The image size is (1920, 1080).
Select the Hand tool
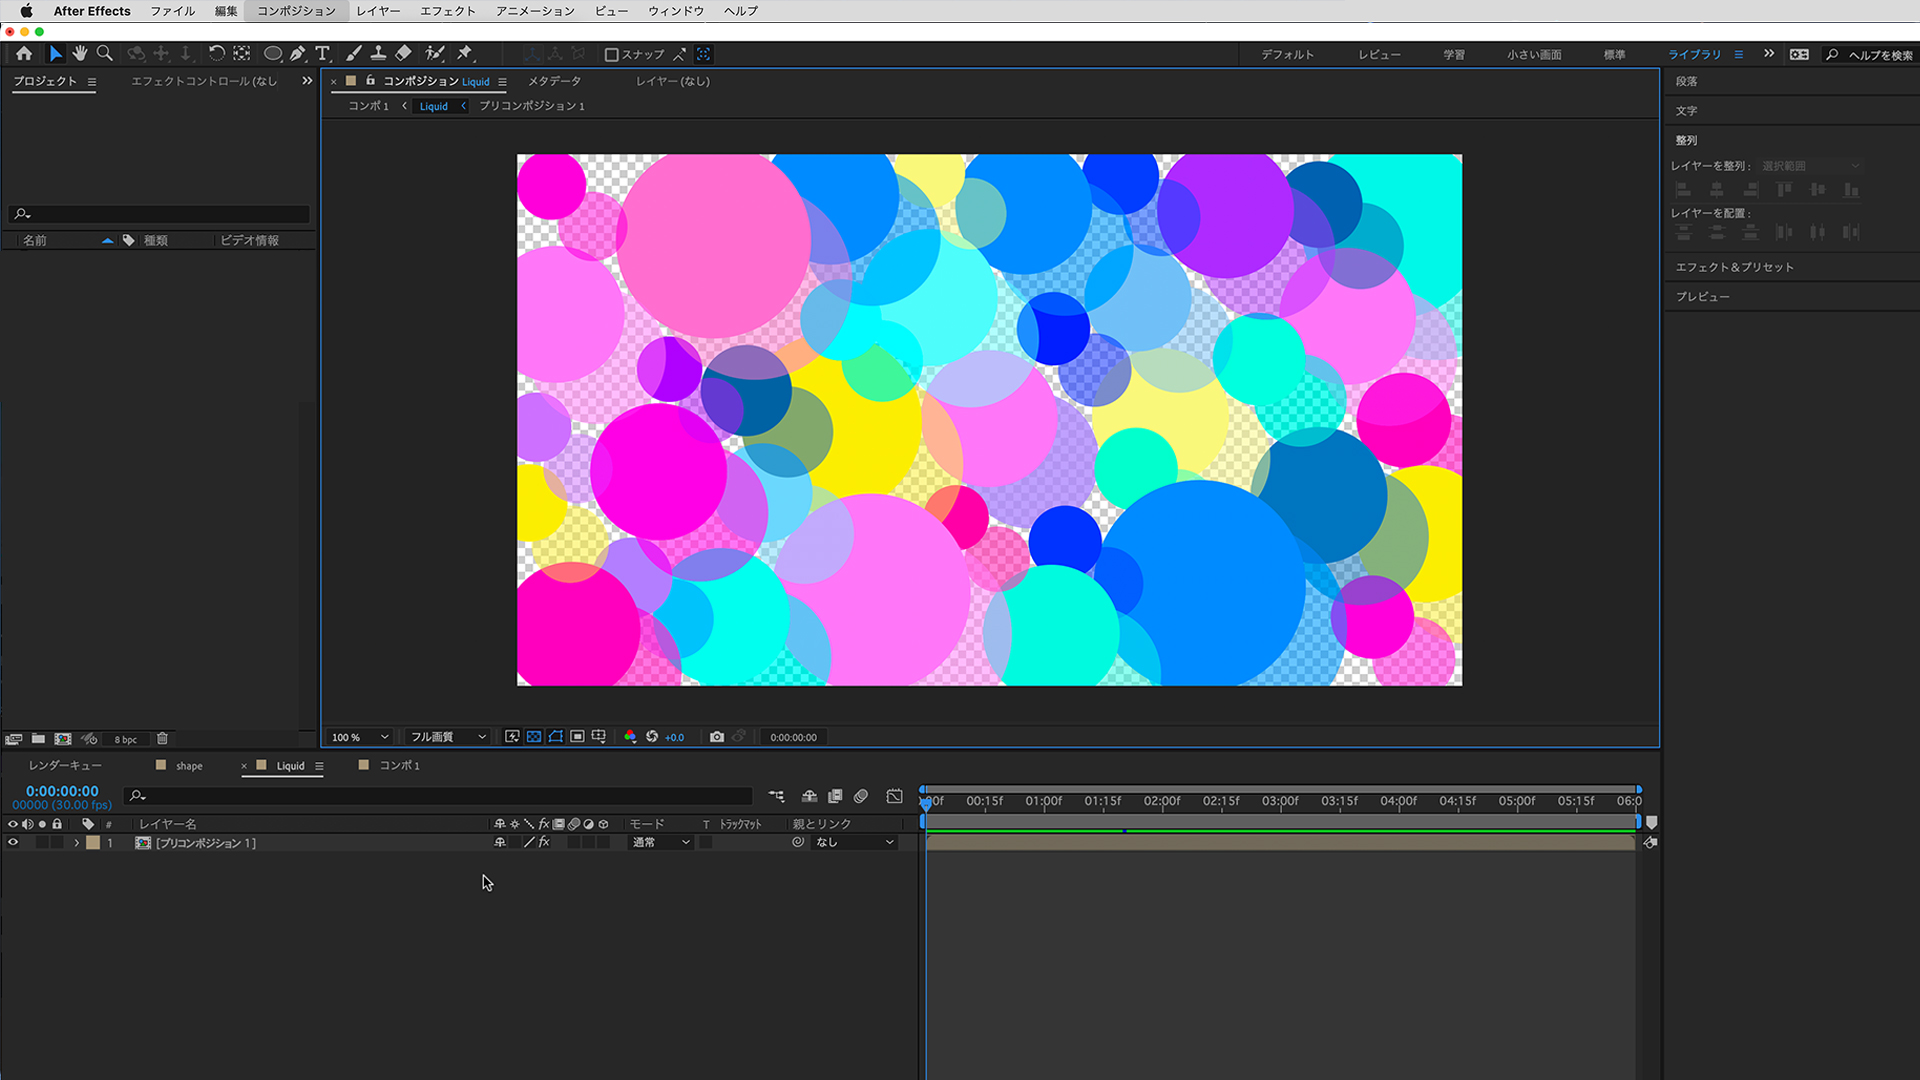[80, 54]
